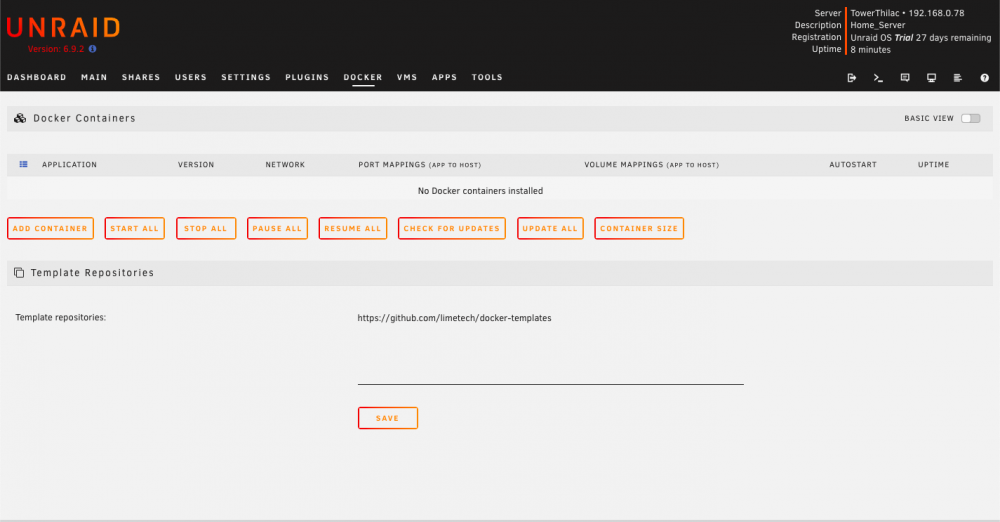The width and height of the screenshot is (1000, 522).
Task: Click the Version column header
Action: (196, 165)
